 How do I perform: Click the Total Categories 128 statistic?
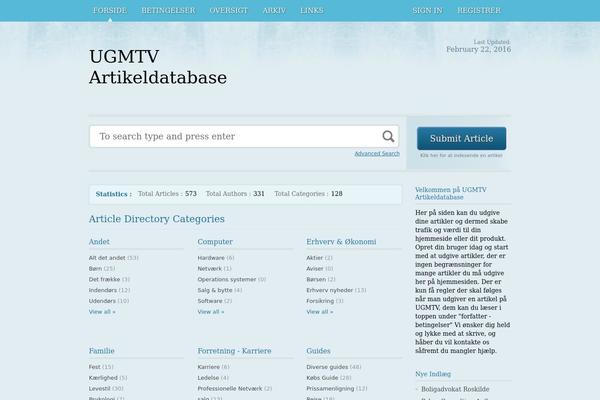click(308, 194)
